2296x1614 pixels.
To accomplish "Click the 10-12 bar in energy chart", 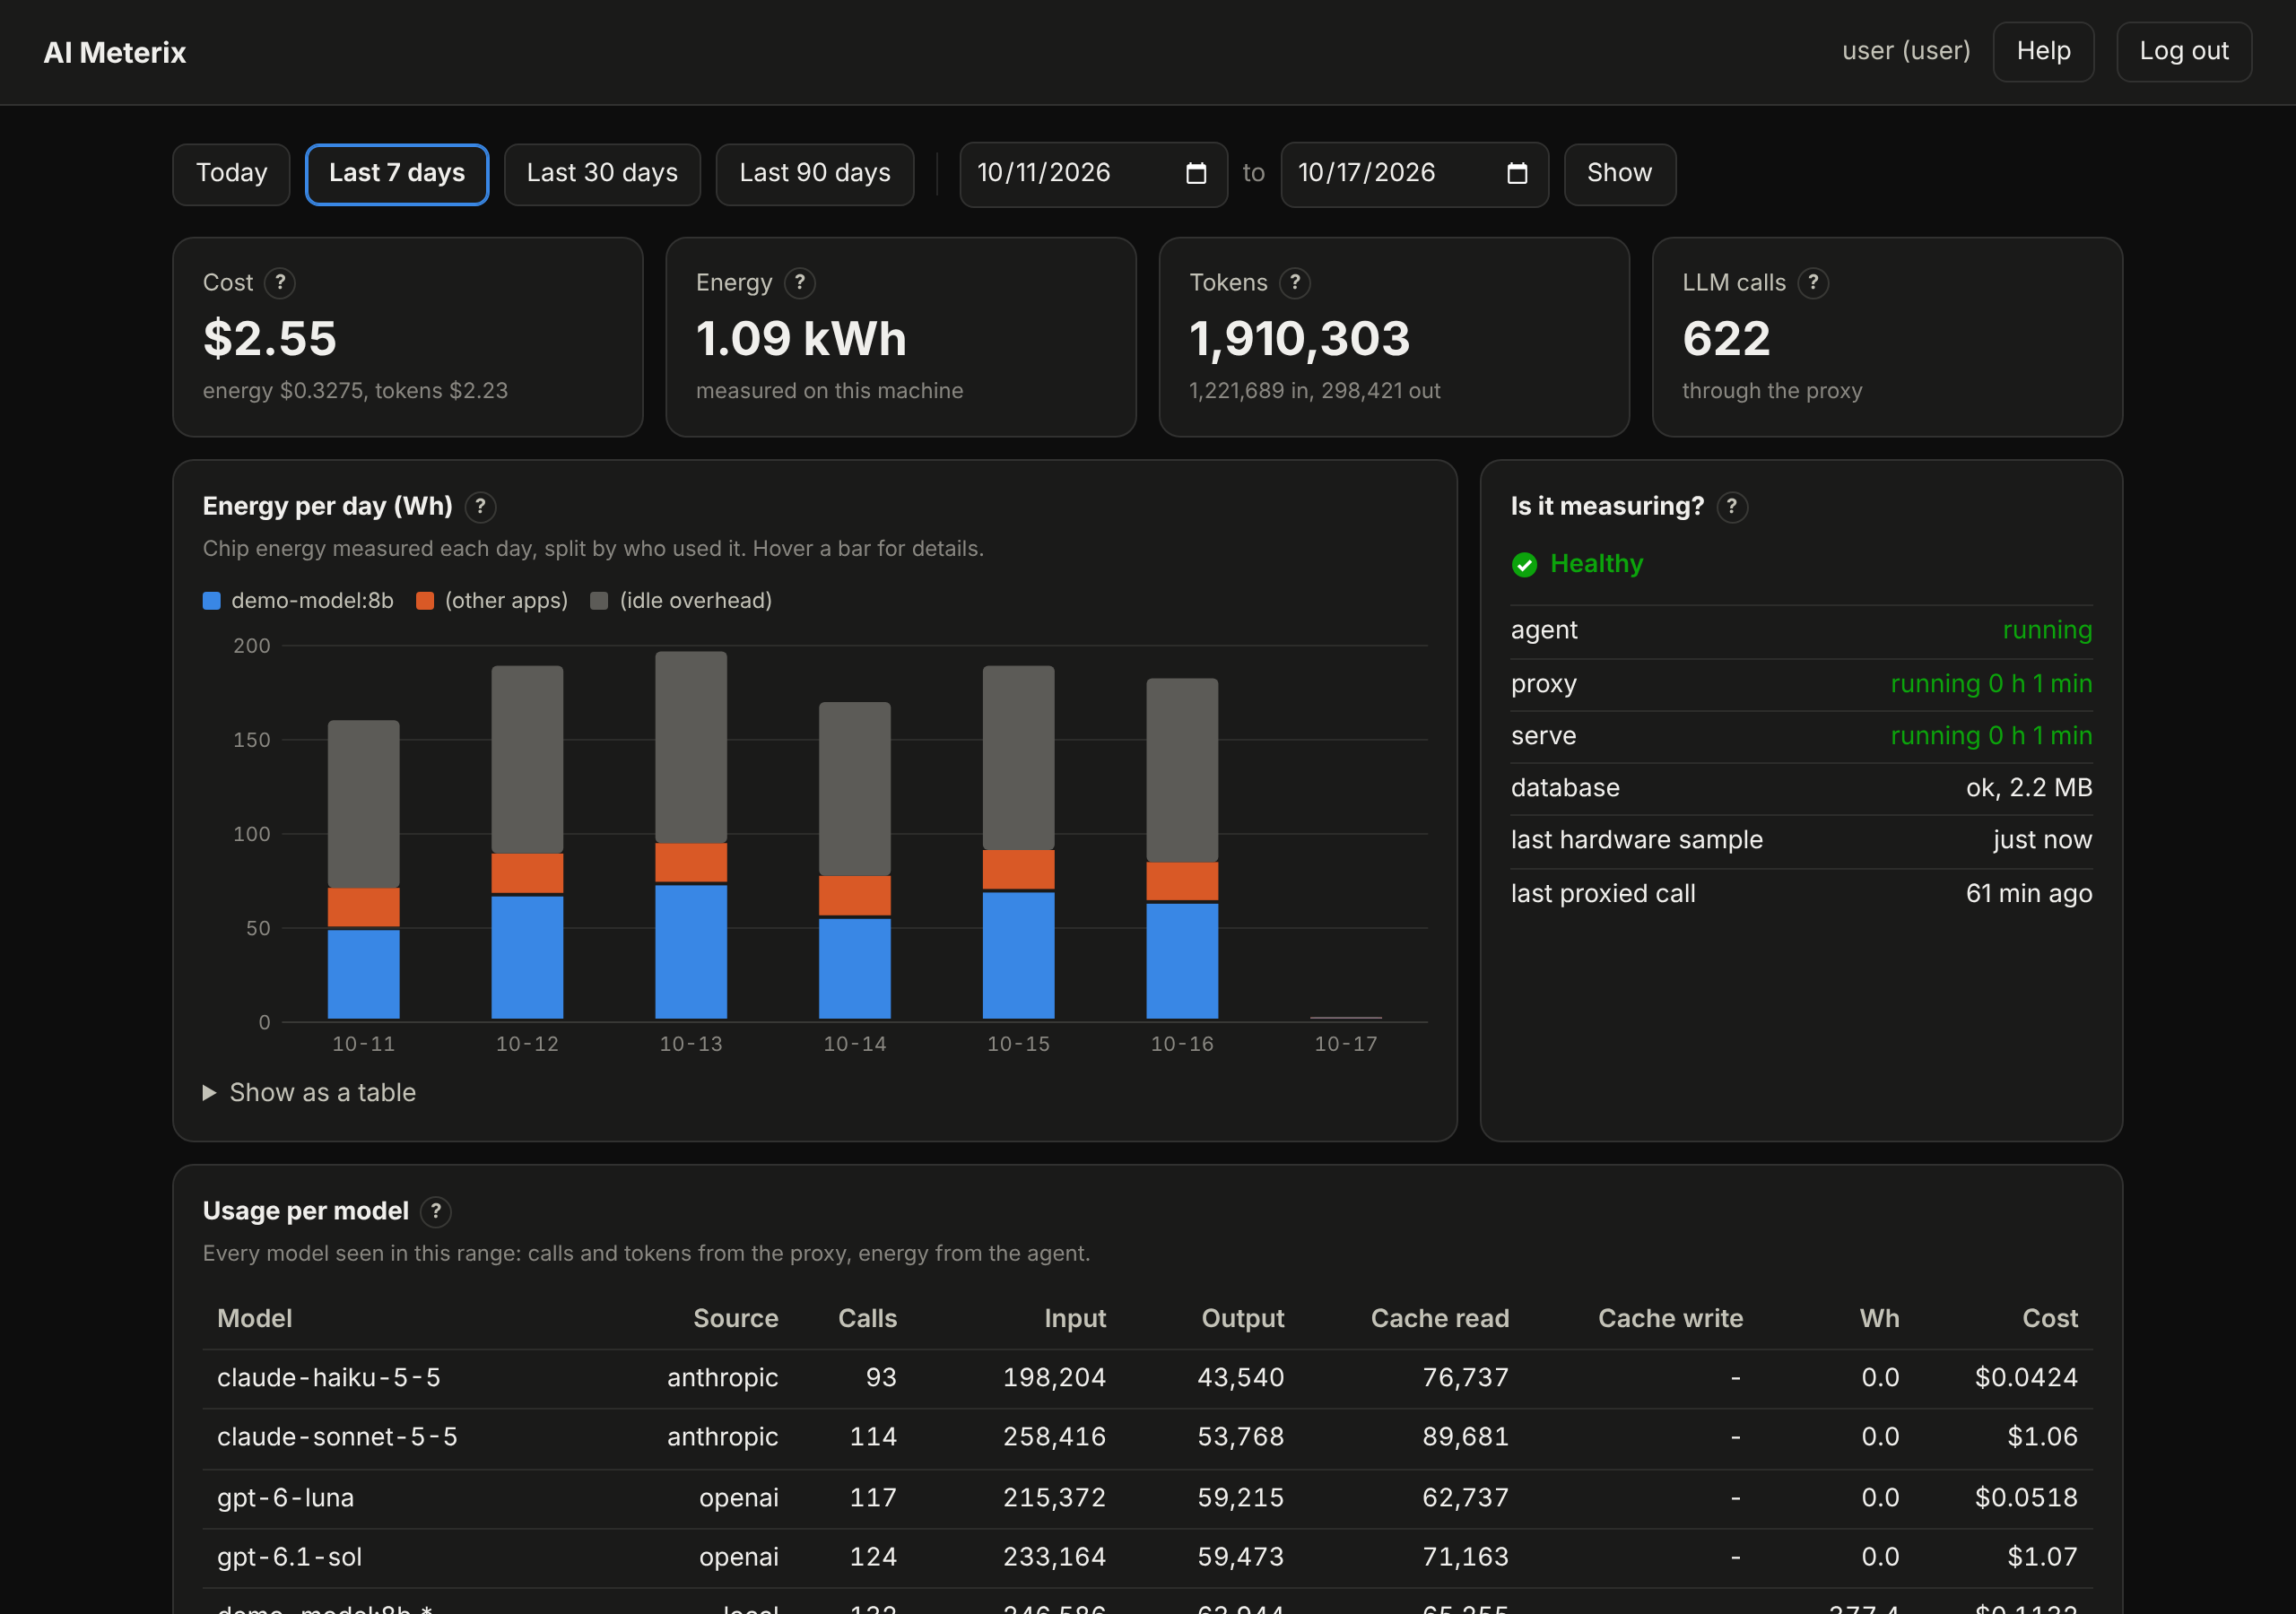I will [527, 843].
